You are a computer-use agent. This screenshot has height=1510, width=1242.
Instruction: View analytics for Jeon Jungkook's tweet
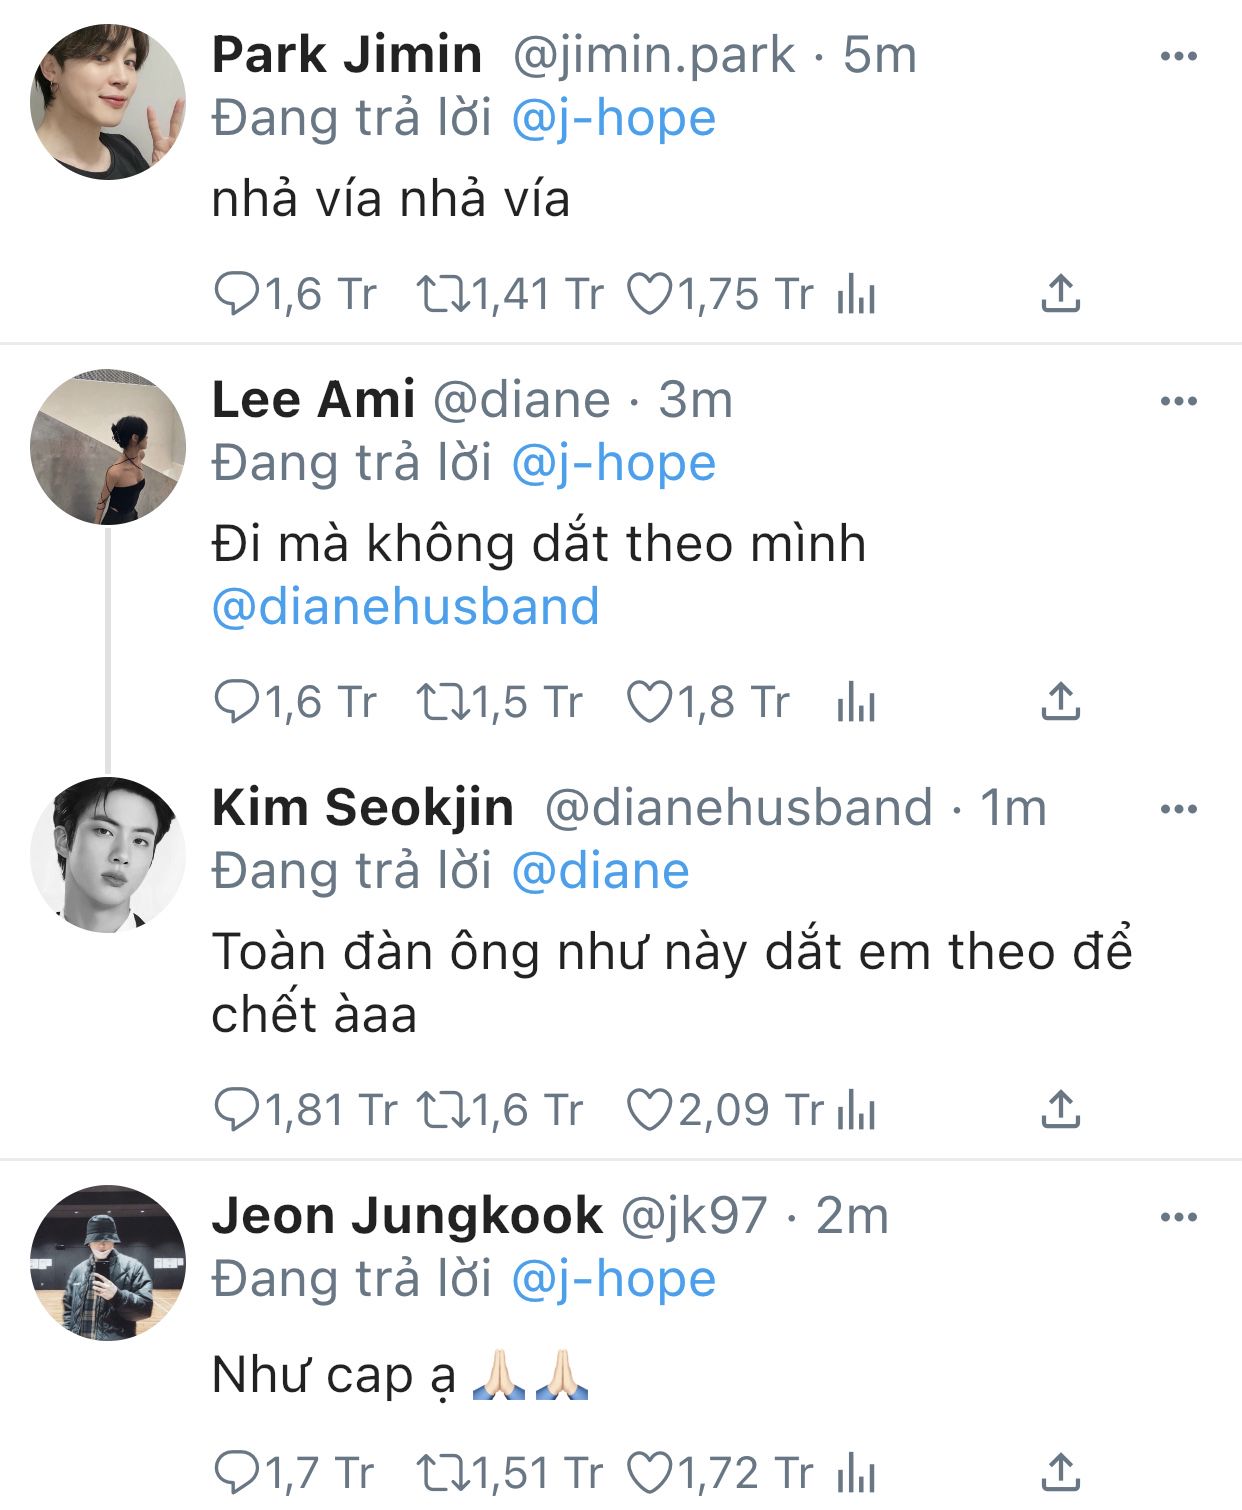coord(856,1473)
